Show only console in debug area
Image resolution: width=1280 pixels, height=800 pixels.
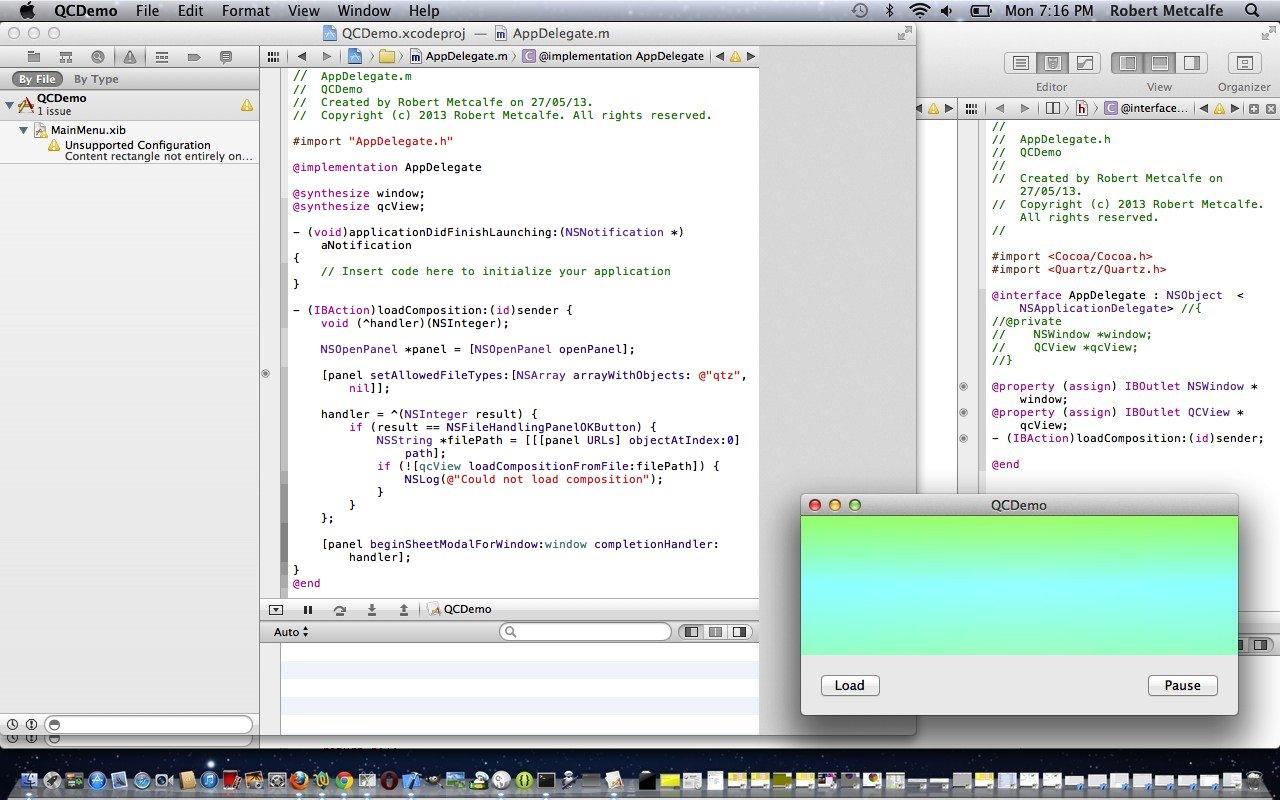(740, 632)
